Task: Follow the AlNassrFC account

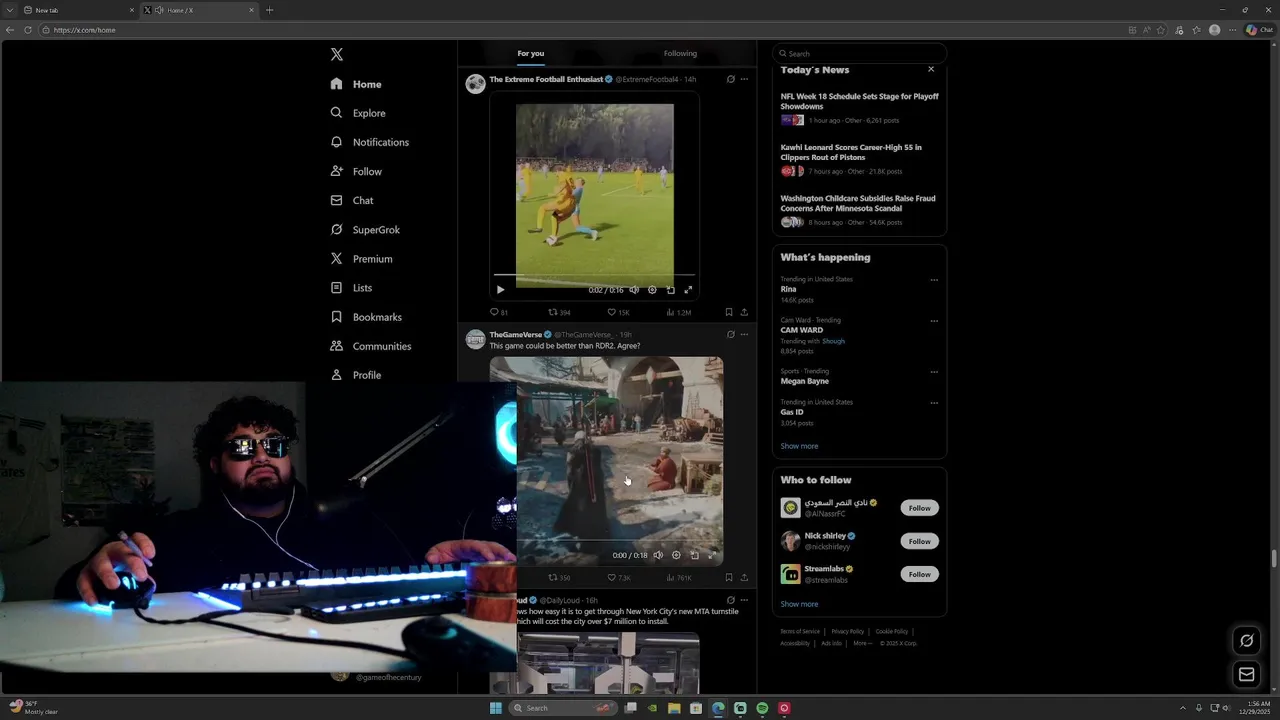Action: coord(919,508)
